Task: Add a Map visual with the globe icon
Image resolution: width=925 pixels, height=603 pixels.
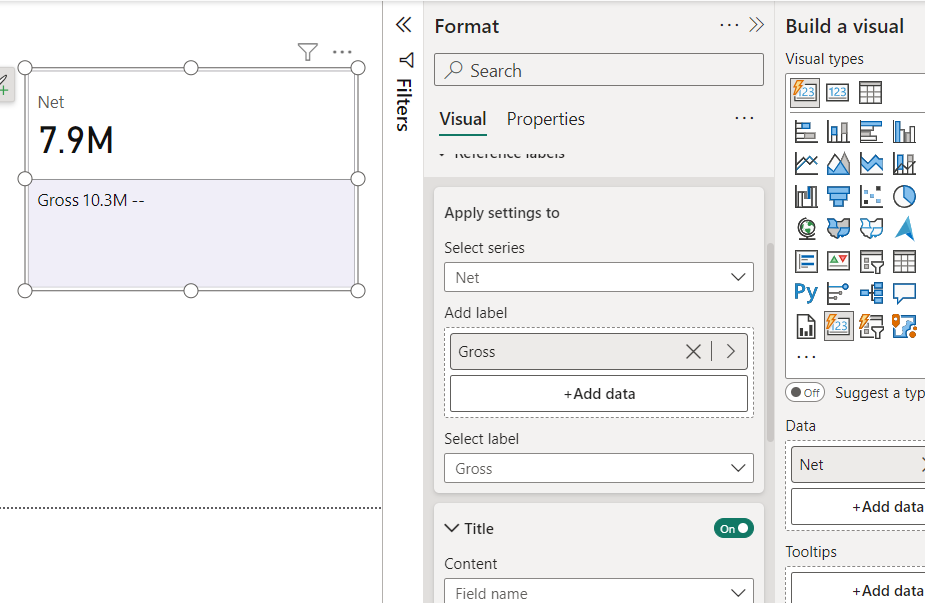Action: 806,228
